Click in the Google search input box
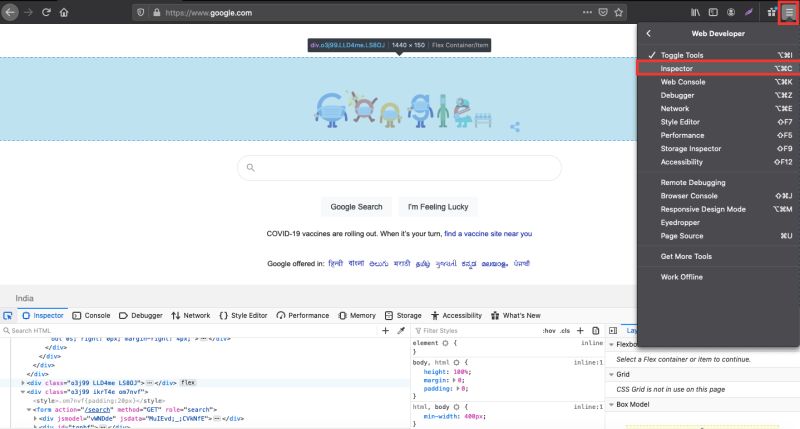Image resolution: width=800 pixels, height=429 pixels. click(x=399, y=167)
